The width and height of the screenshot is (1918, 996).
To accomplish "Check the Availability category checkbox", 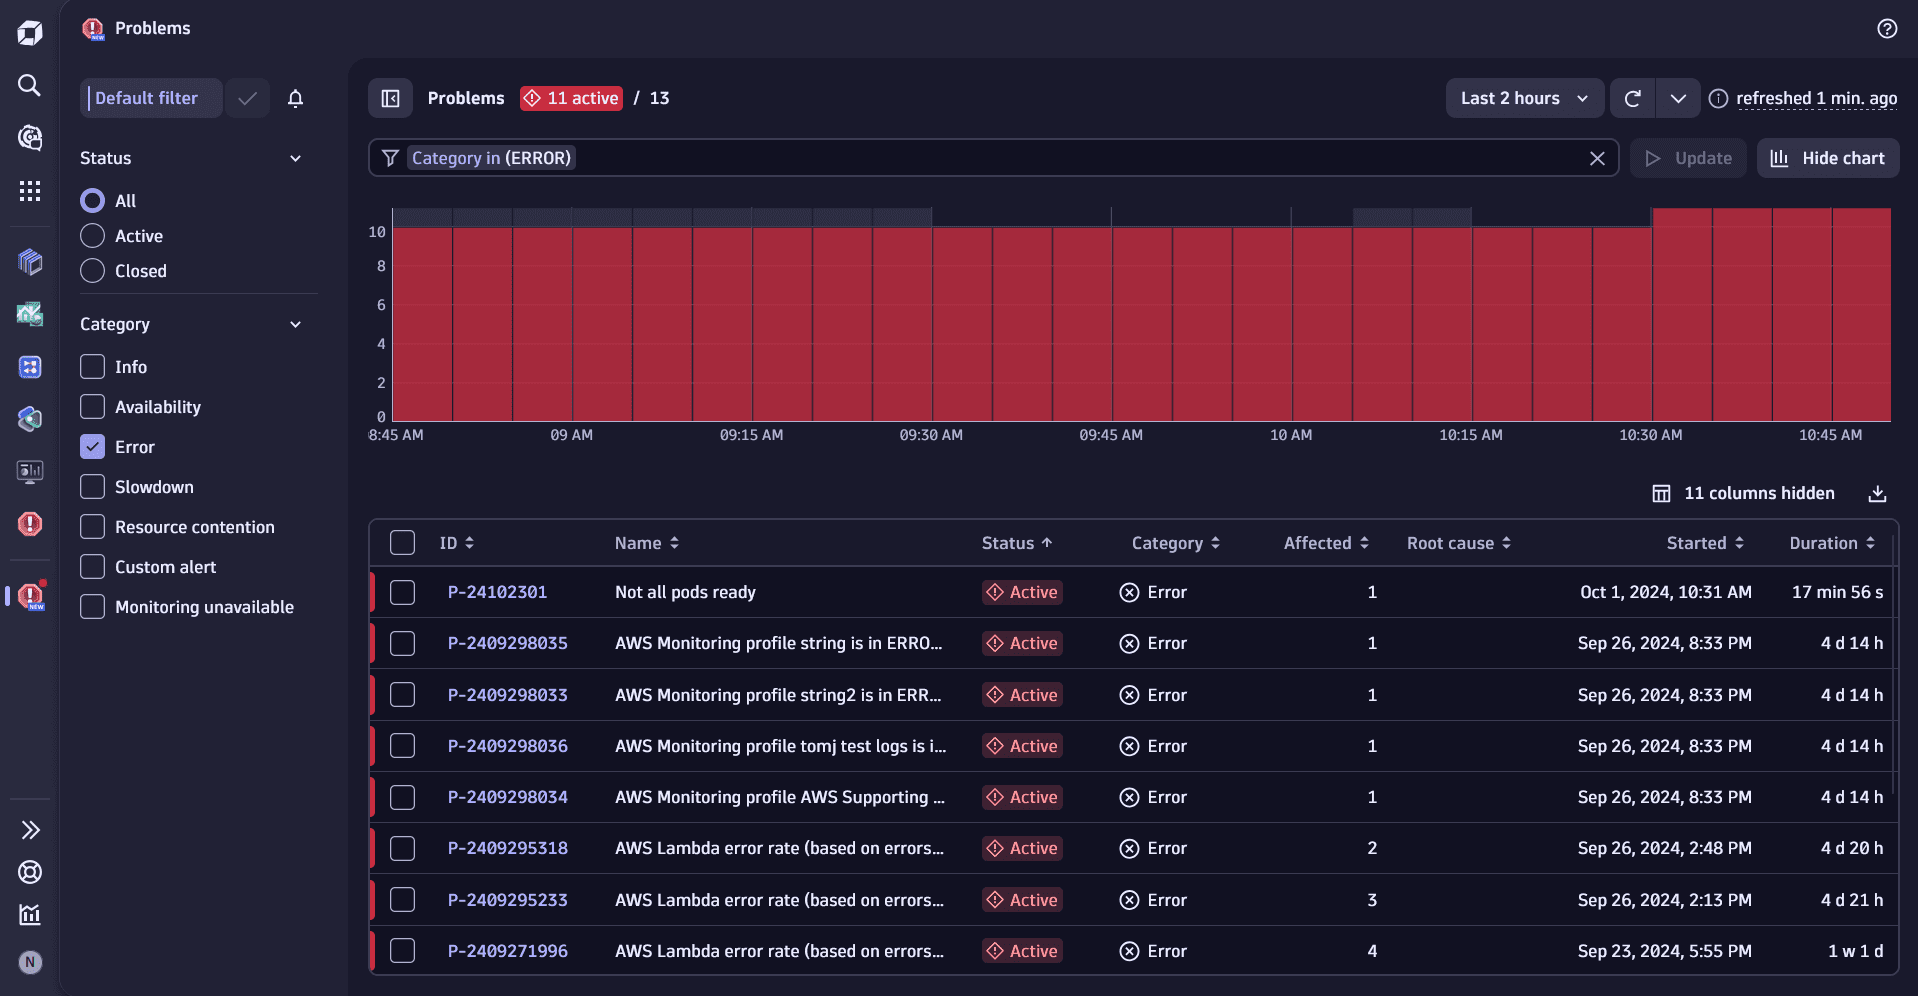I will pos(92,407).
